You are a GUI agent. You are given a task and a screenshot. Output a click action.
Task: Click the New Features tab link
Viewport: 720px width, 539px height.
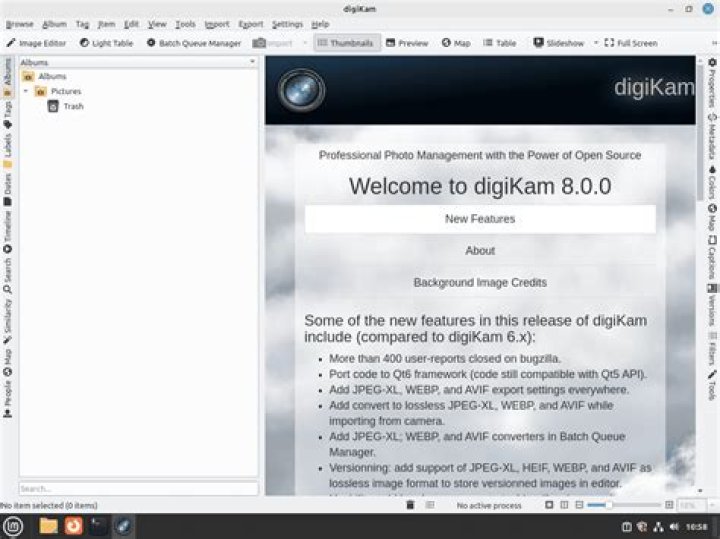[480, 219]
